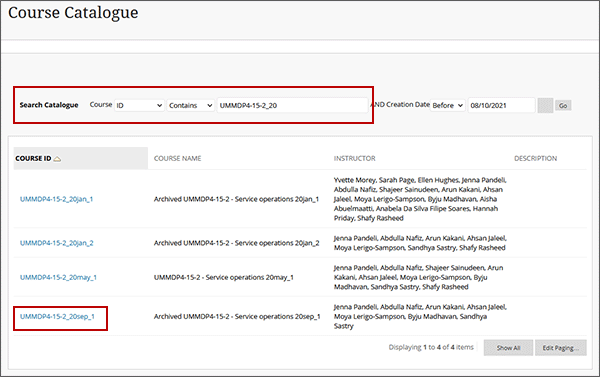Viewport: 600px width, 377px height.
Task: Open course link UMMDP4-15-2_20may_1
Action: click(58, 277)
